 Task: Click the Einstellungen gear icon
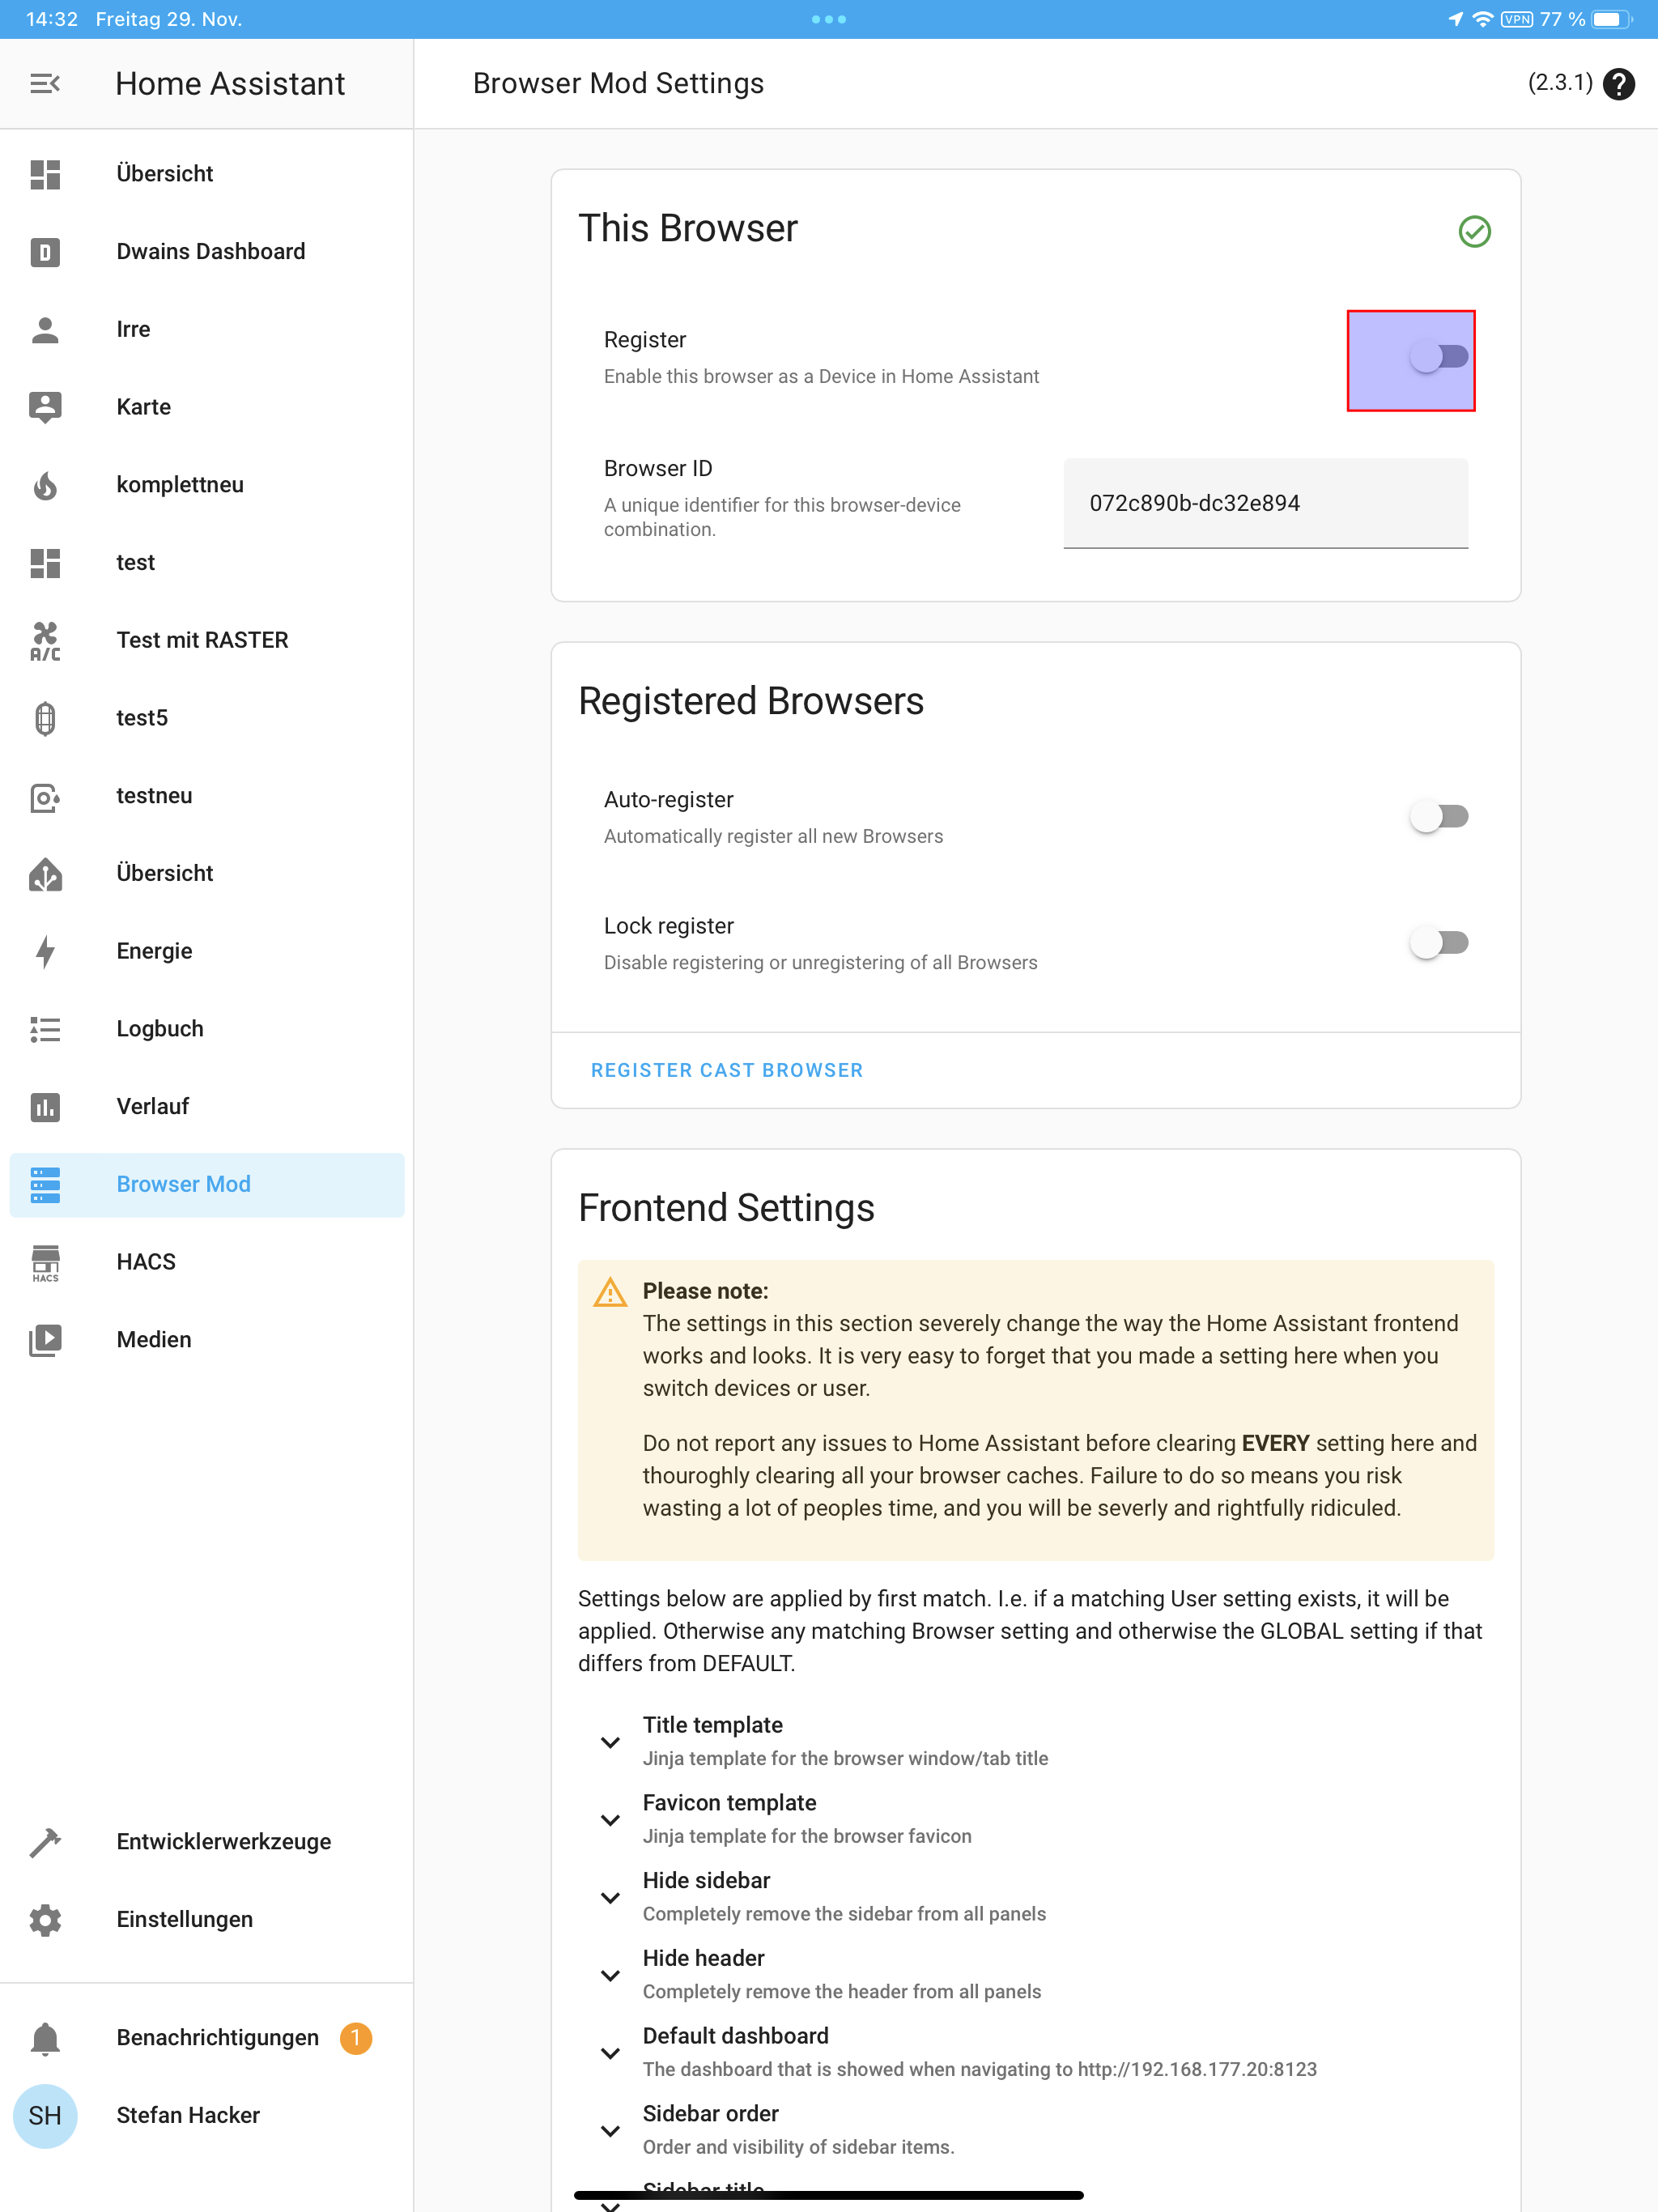click(x=45, y=1920)
